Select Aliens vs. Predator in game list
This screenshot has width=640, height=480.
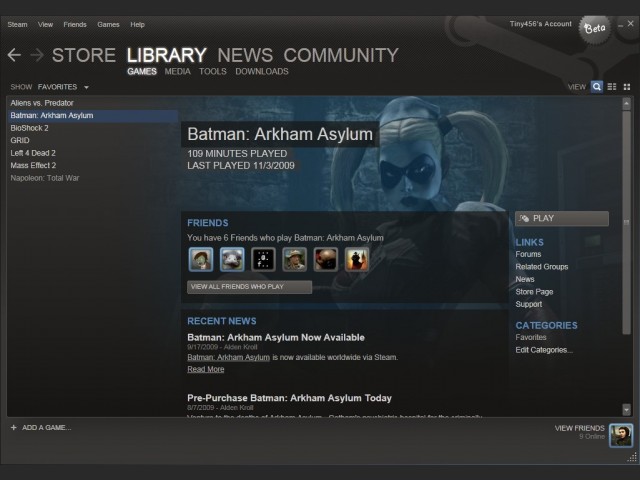pyautogui.click(x=93, y=103)
